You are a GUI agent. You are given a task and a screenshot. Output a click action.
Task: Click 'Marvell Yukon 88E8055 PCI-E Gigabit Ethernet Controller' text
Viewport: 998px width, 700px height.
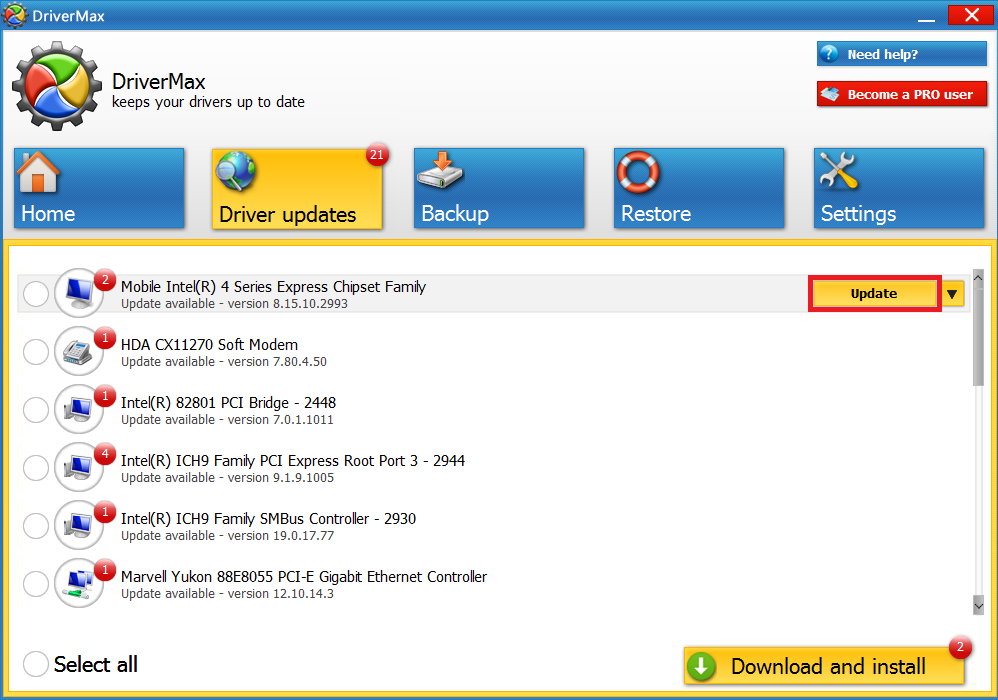(x=304, y=577)
